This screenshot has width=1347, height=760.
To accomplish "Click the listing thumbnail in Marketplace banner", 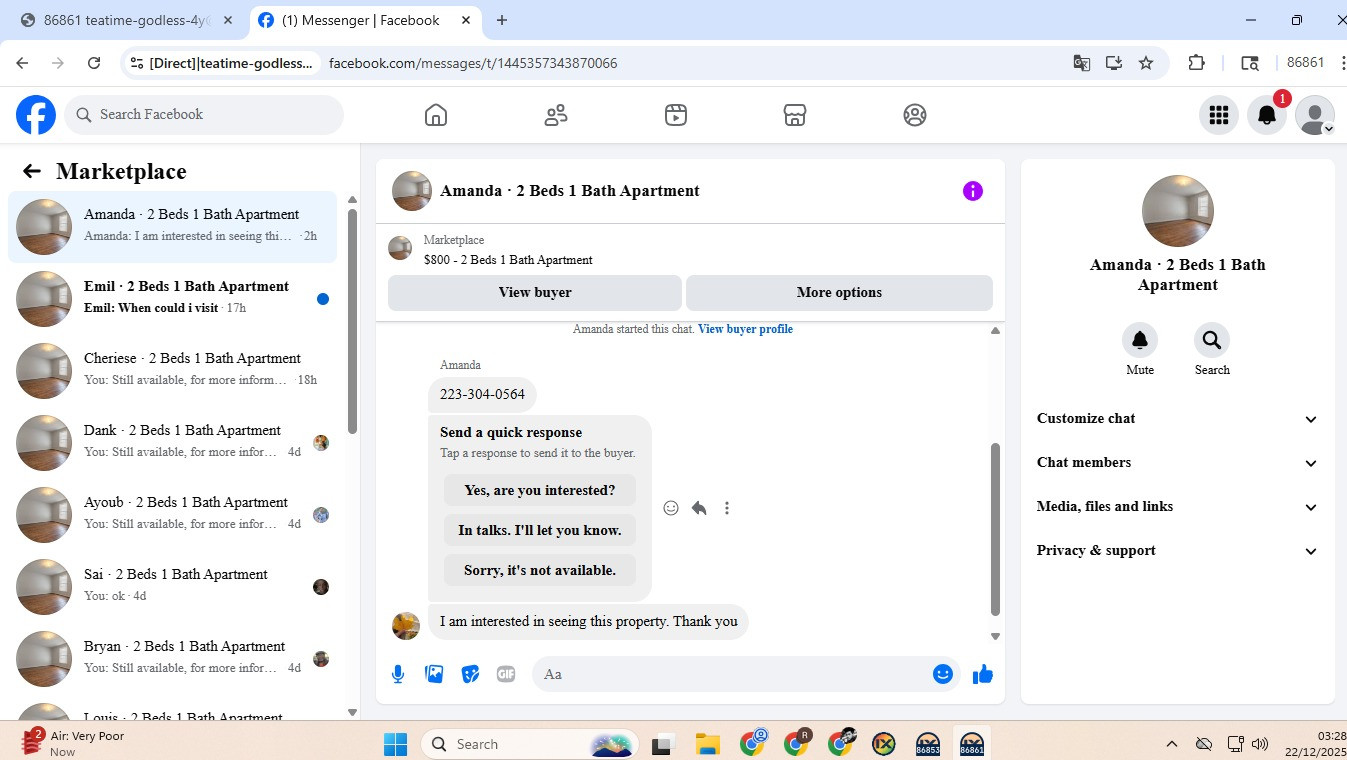I will tap(400, 248).
